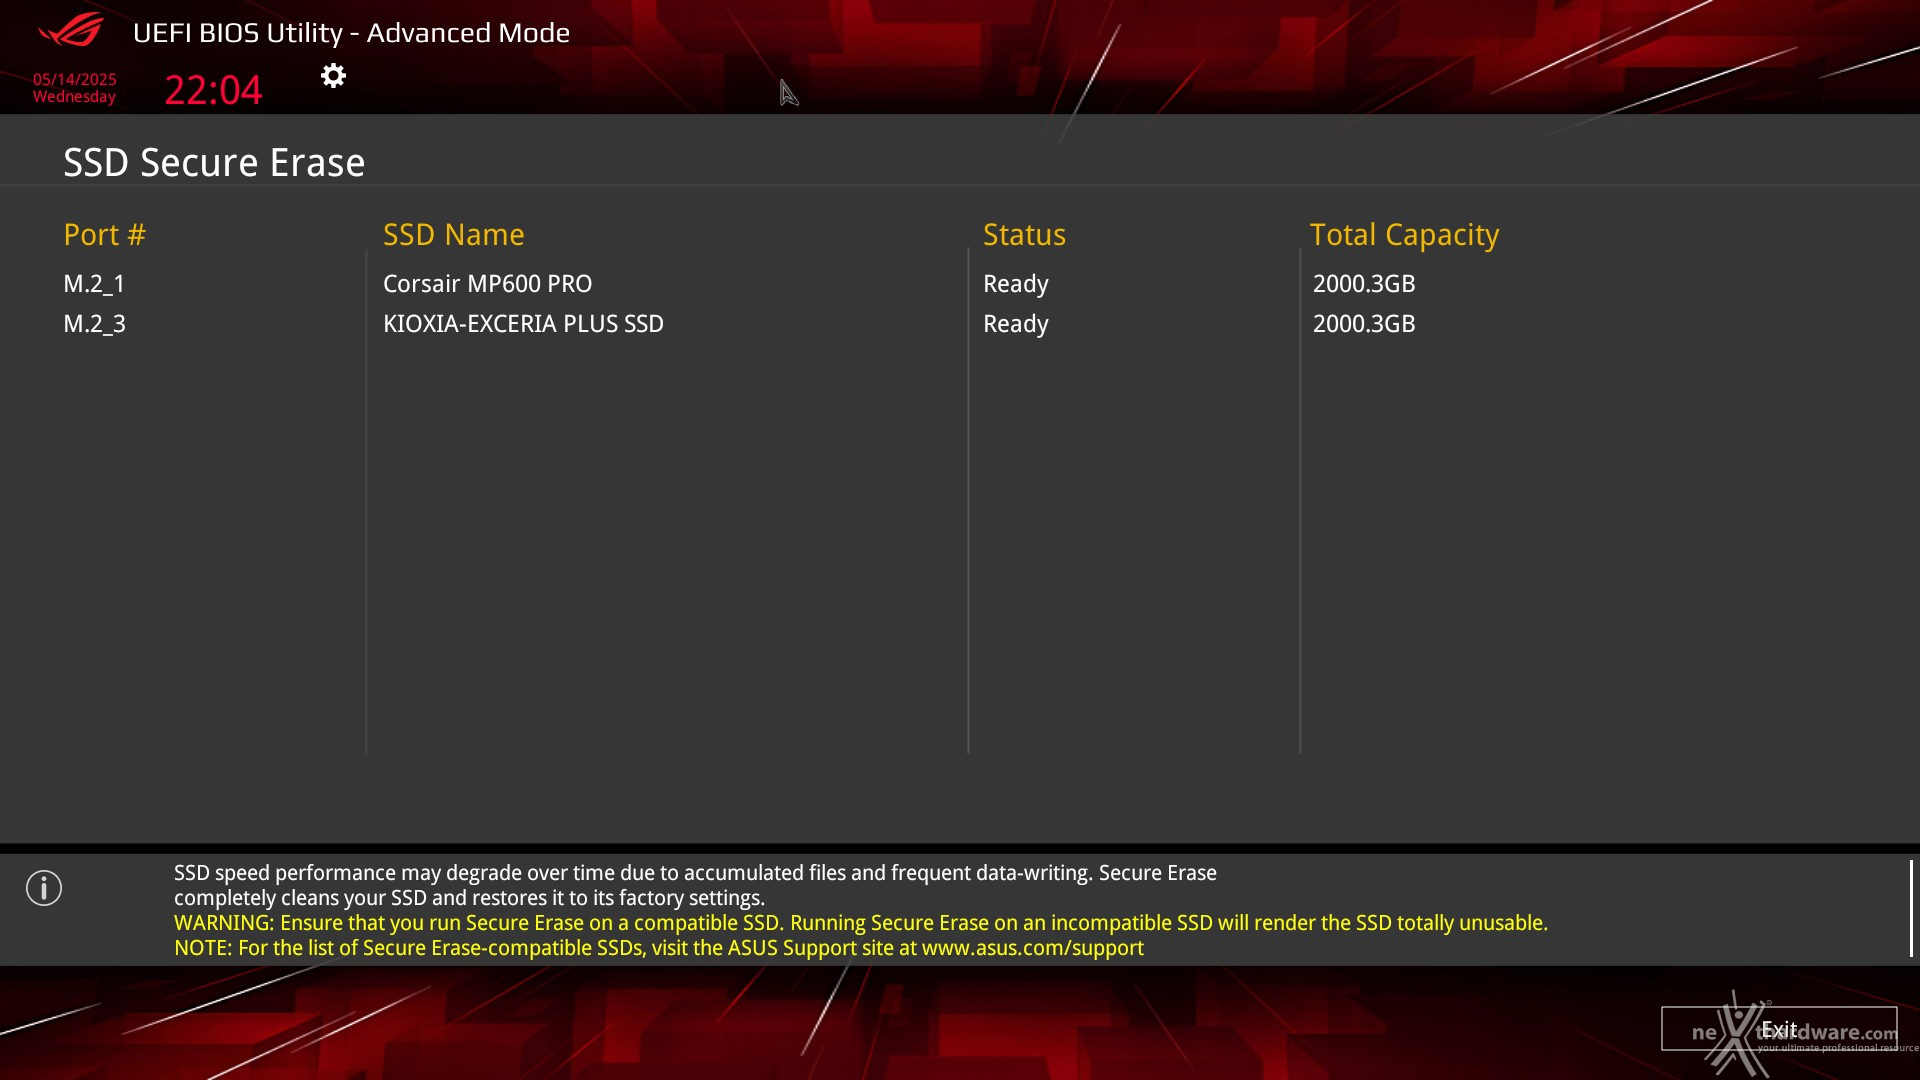Click the UEFI BIOS Utility - Advanced Mode title

tap(351, 33)
